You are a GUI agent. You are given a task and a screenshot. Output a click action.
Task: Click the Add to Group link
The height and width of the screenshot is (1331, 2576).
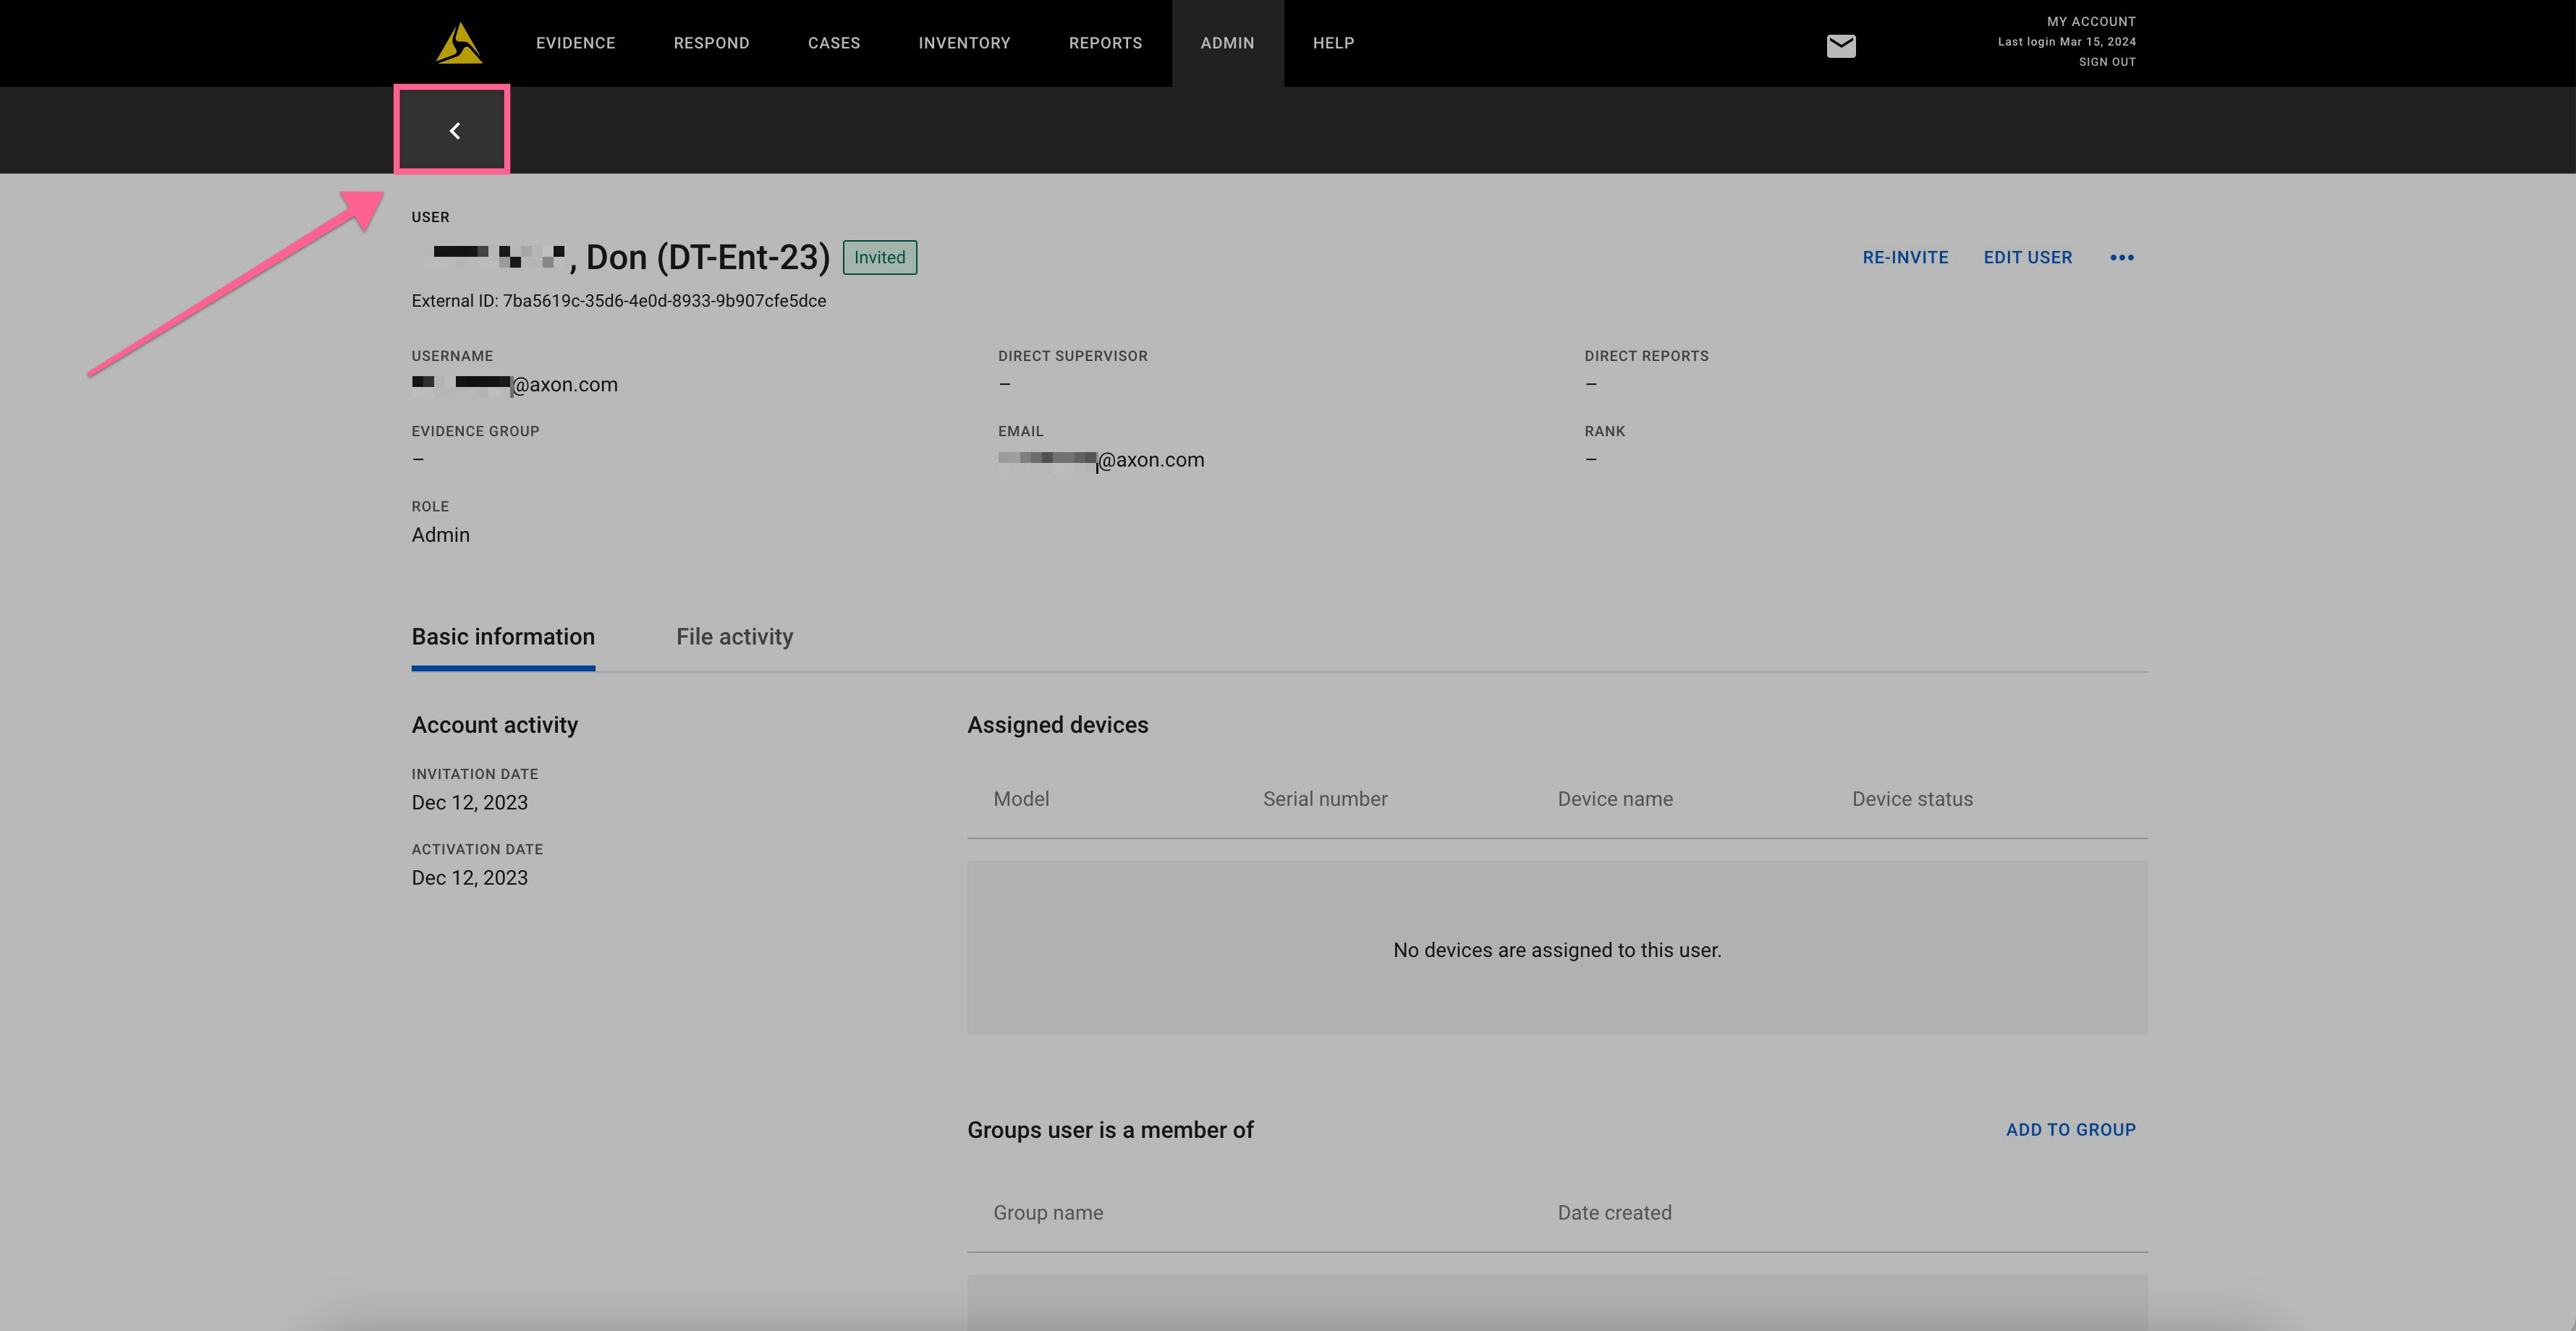[x=2070, y=1130]
